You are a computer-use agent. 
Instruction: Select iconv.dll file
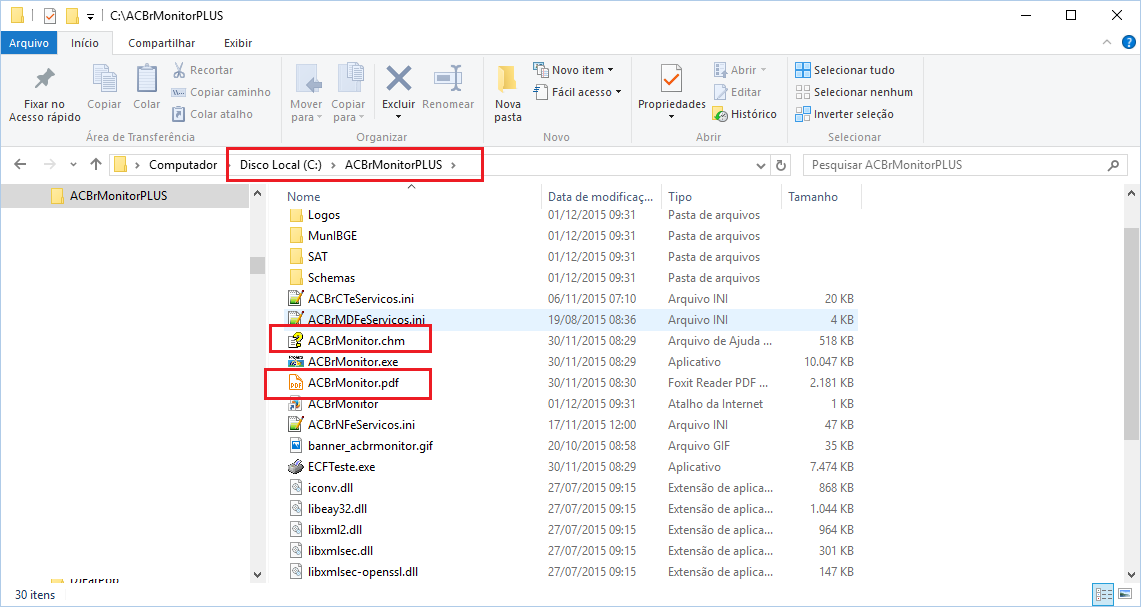coord(330,488)
